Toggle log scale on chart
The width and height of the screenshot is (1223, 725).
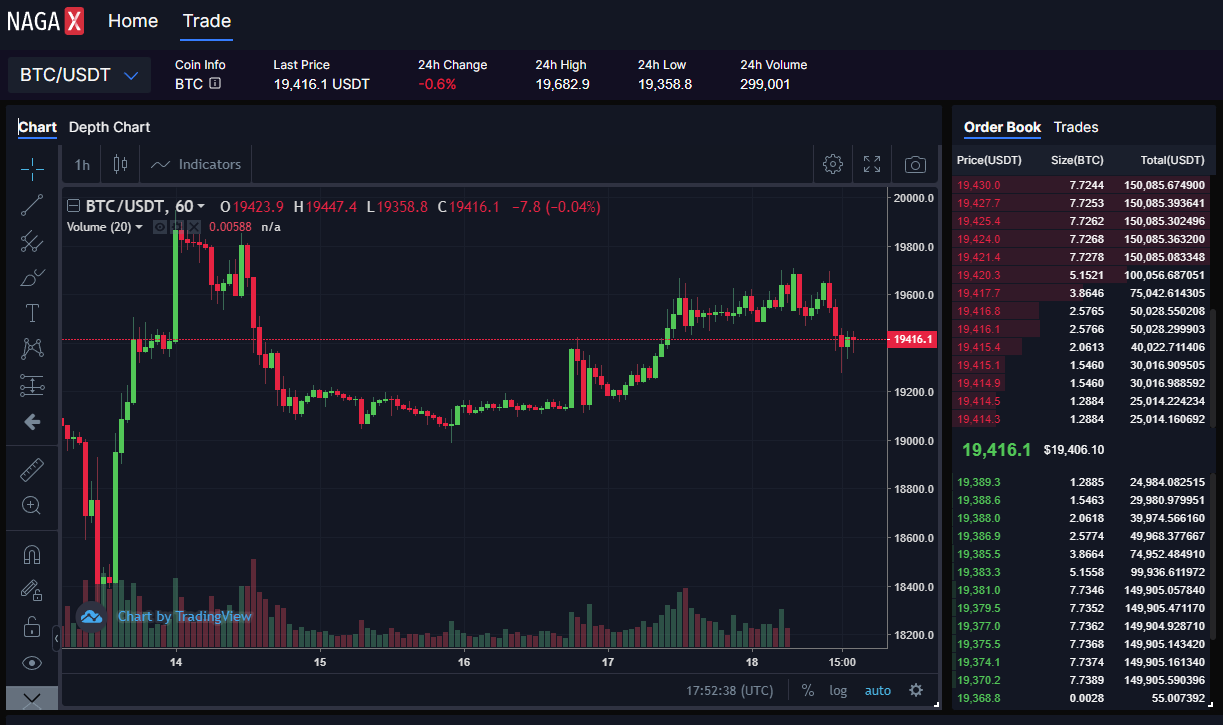click(838, 690)
